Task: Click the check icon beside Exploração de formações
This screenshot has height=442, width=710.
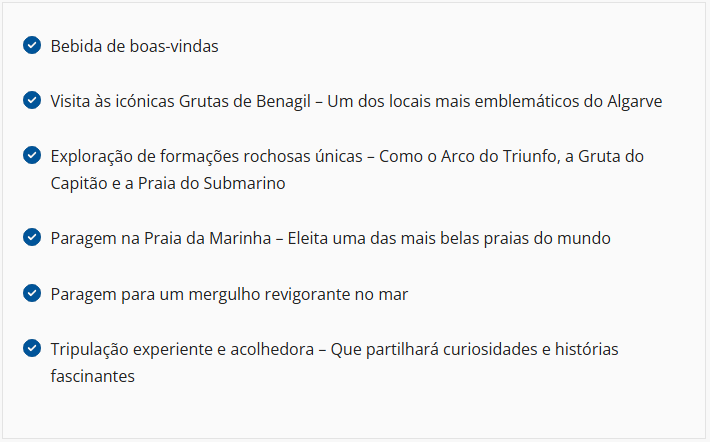Action: pyautogui.click(x=32, y=155)
